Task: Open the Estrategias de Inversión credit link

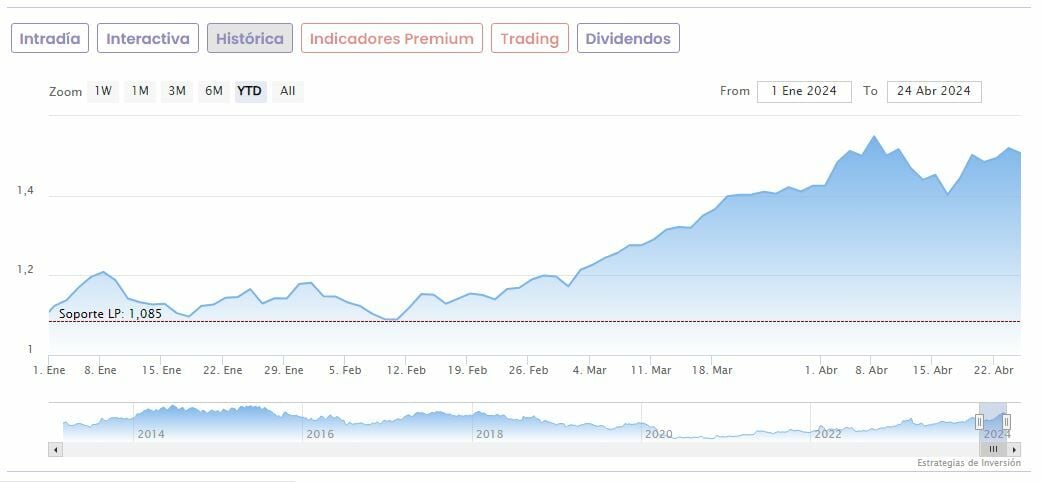Action: click(968, 463)
